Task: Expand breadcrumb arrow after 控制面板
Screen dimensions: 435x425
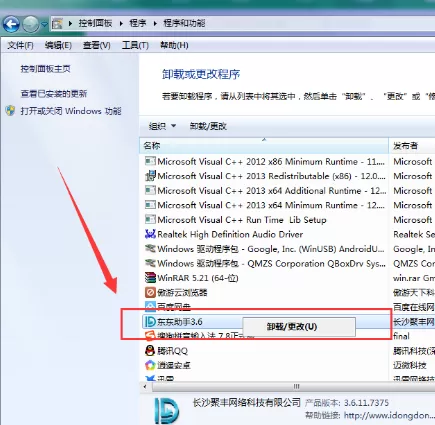Action: [121, 24]
